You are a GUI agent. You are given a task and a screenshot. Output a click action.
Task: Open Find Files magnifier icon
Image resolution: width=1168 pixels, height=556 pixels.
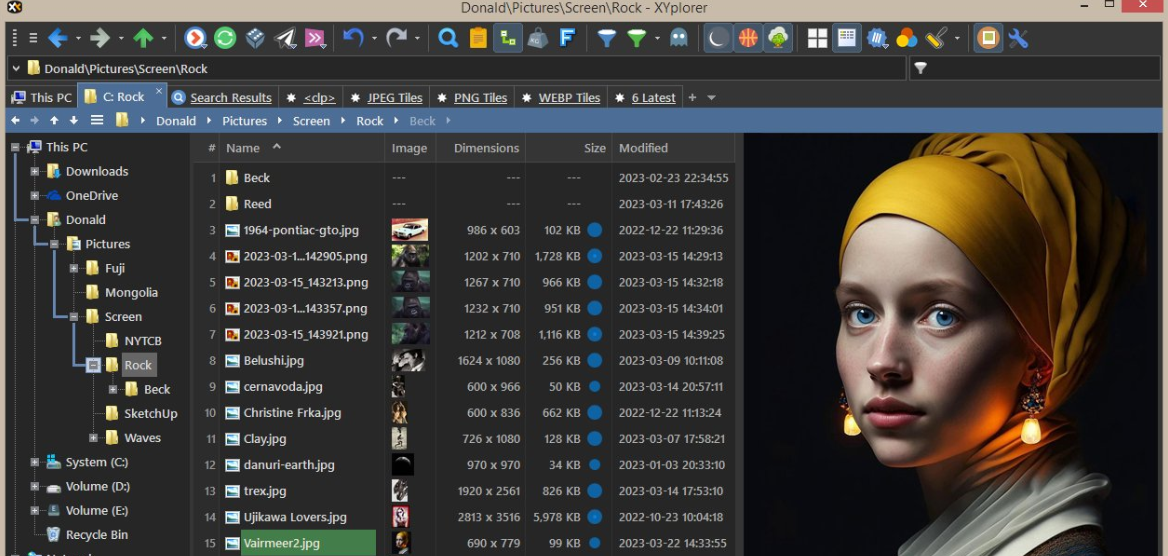coord(448,38)
